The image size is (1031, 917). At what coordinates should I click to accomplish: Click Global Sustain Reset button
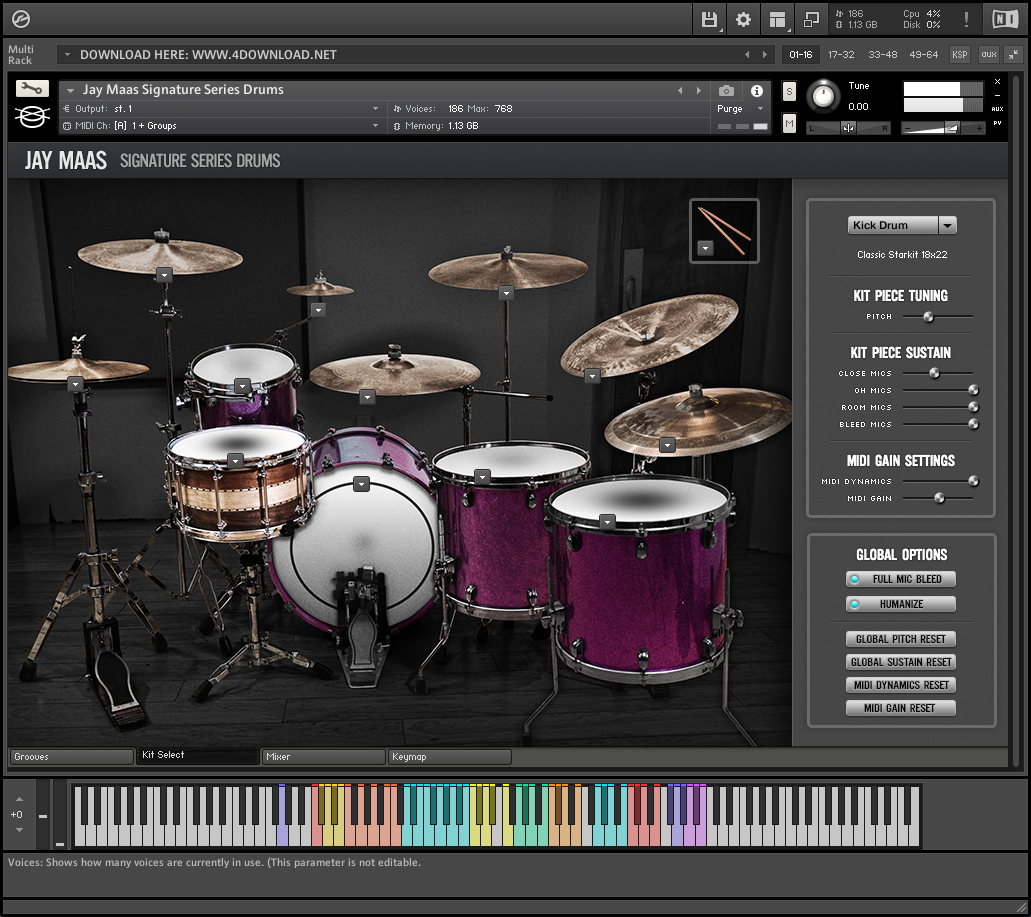(901, 662)
